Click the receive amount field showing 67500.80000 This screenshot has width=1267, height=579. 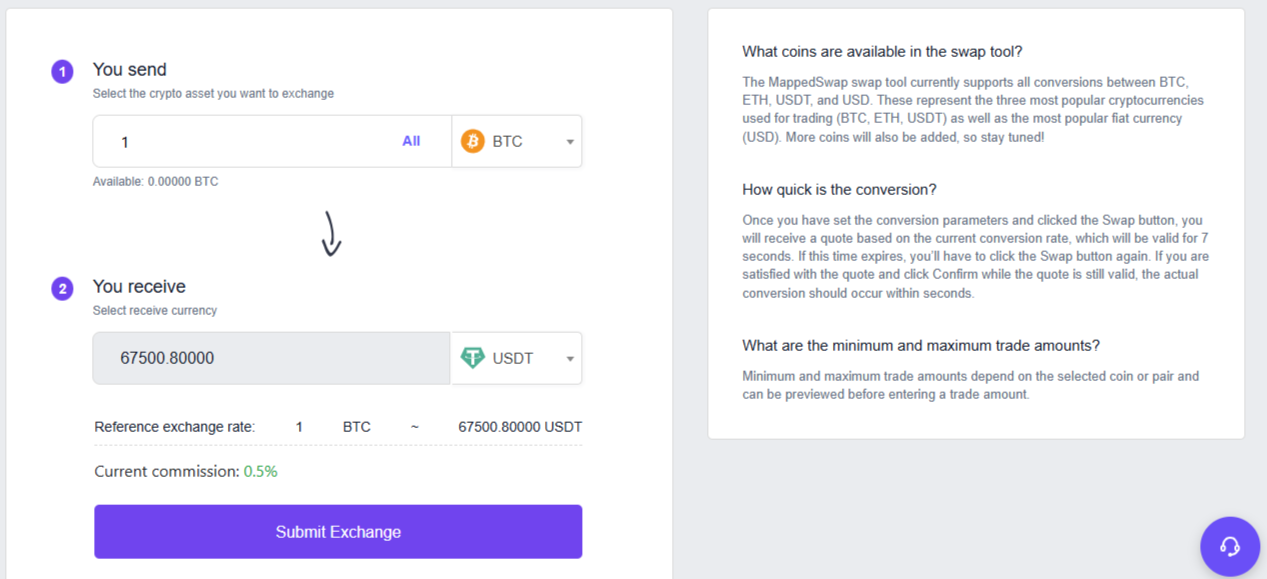click(270, 358)
